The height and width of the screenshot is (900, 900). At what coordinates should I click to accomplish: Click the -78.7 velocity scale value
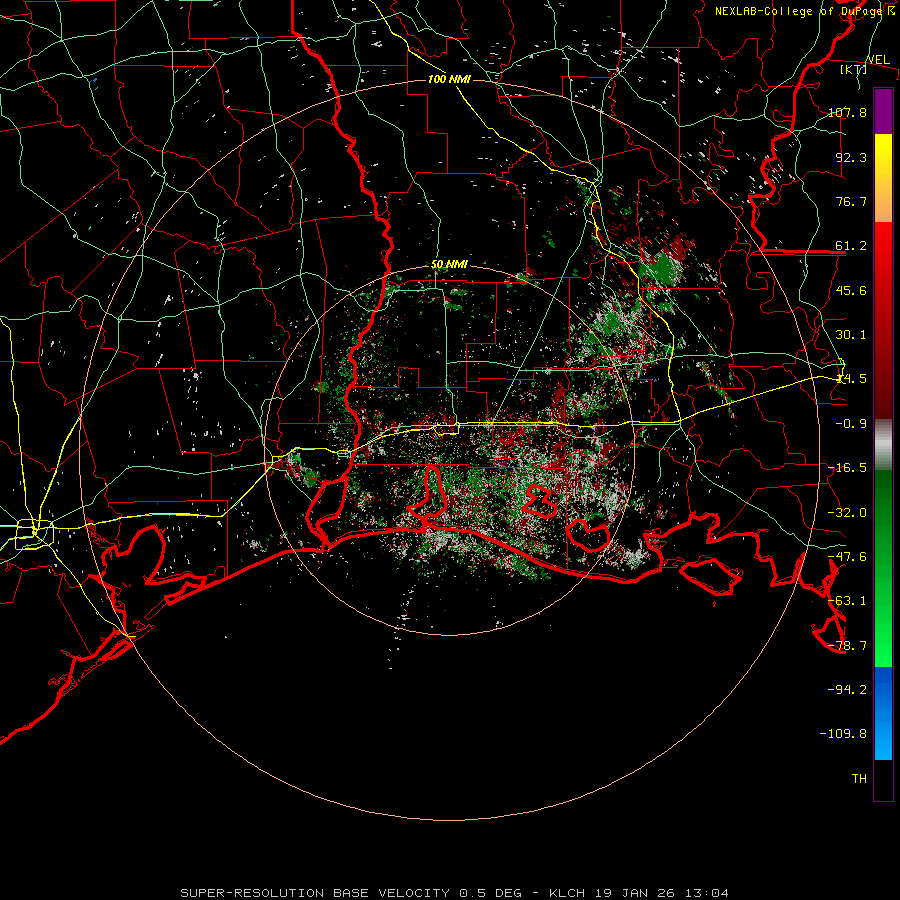[847, 646]
